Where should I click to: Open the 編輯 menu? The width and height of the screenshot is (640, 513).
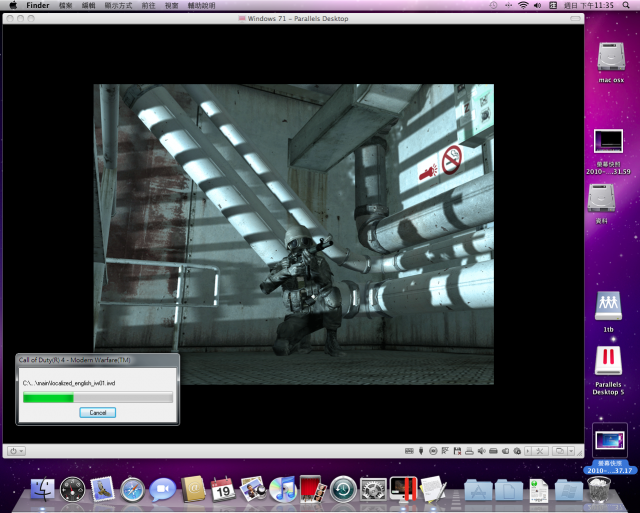[x=89, y=5]
